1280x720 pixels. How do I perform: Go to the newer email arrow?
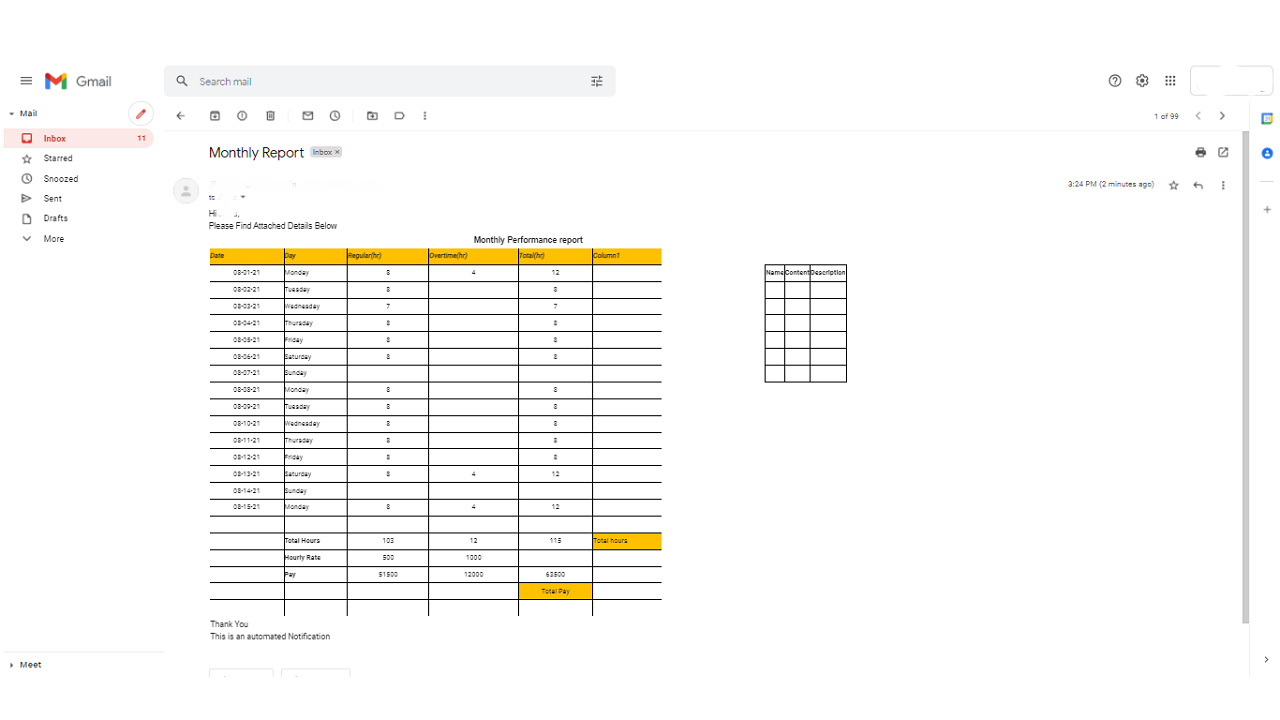click(x=1198, y=116)
